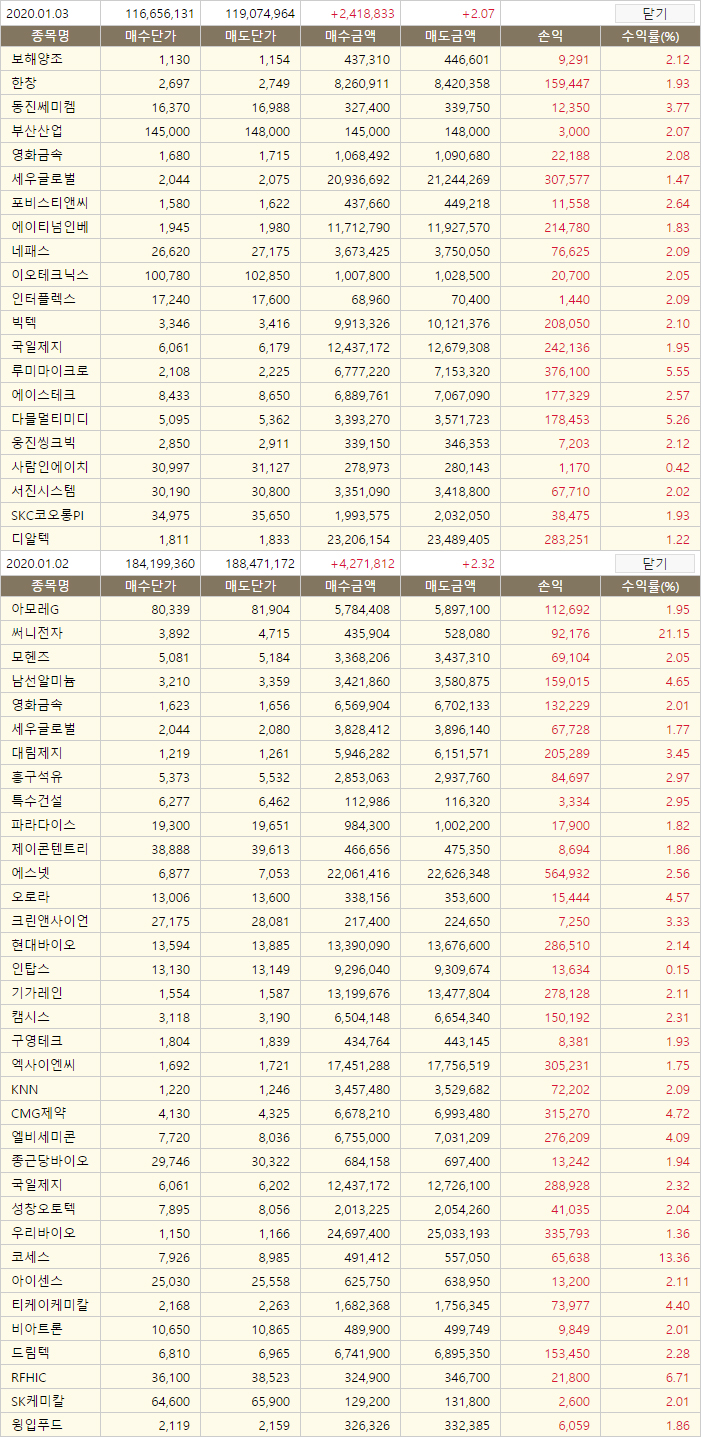Select the 디알텍 stock name
701x1437 pixels.
click(30, 539)
